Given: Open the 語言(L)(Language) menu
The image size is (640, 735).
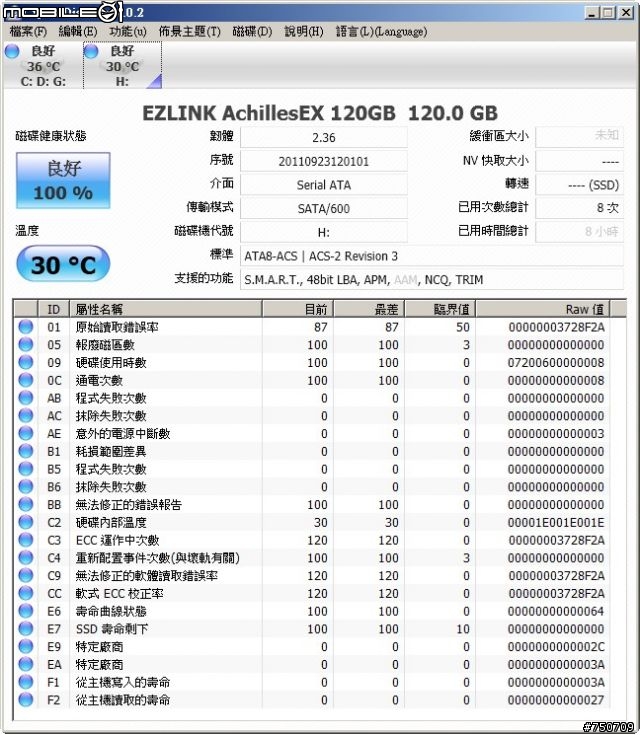Looking at the screenshot, I should pyautogui.click(x=381, y=31).
